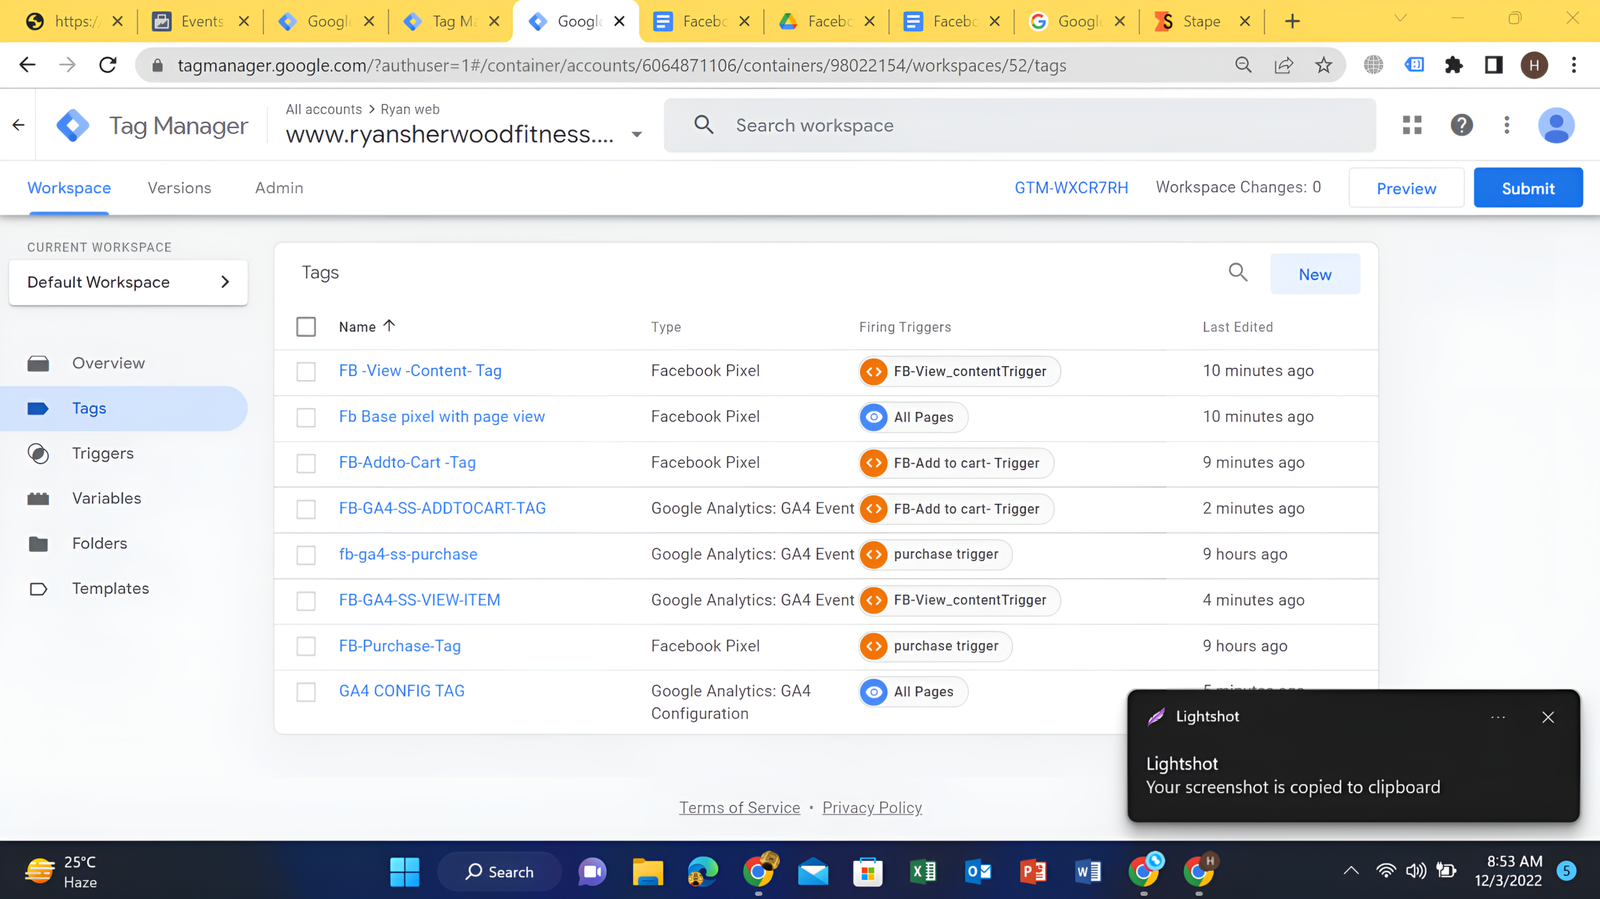Open Microsoft Store from the taskbar
1600x899 pixels.
click(x=868, y=872)
